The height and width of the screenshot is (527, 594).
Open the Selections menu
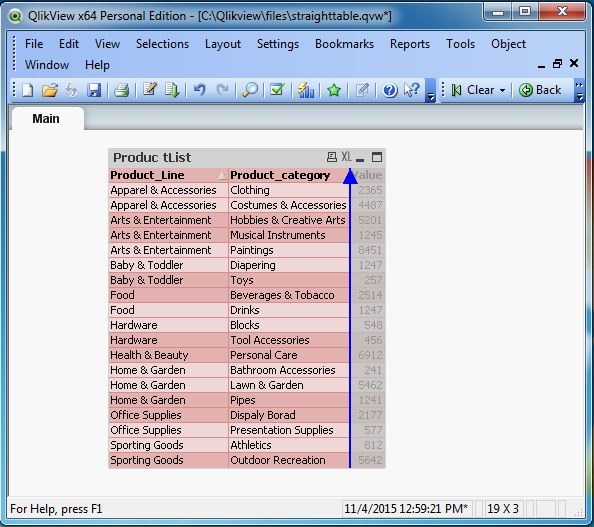pos(163,44)
